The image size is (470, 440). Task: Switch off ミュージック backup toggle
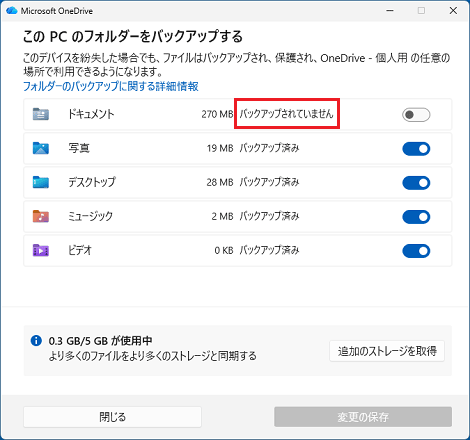tap(416, 217)
